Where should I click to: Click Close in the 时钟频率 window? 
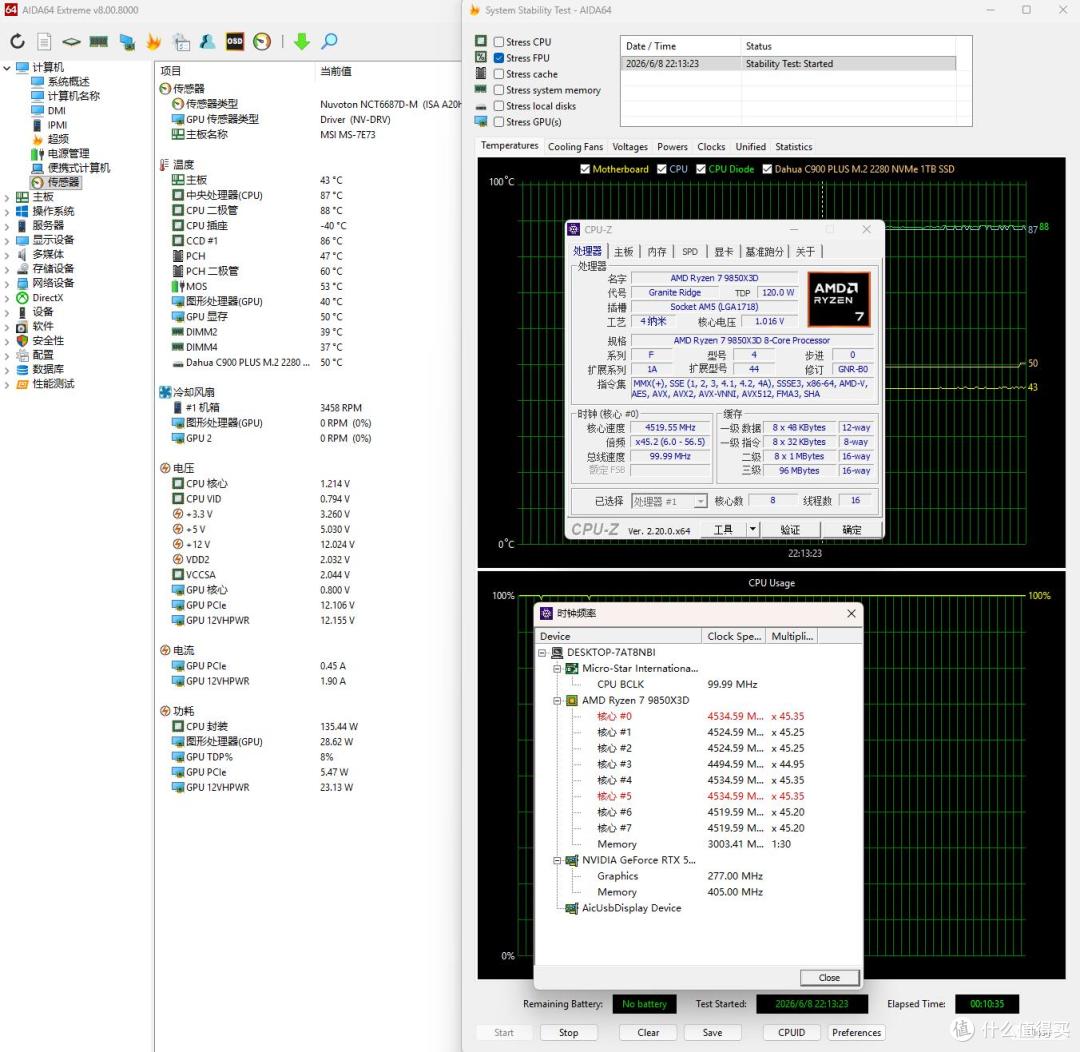click(829, 978)
